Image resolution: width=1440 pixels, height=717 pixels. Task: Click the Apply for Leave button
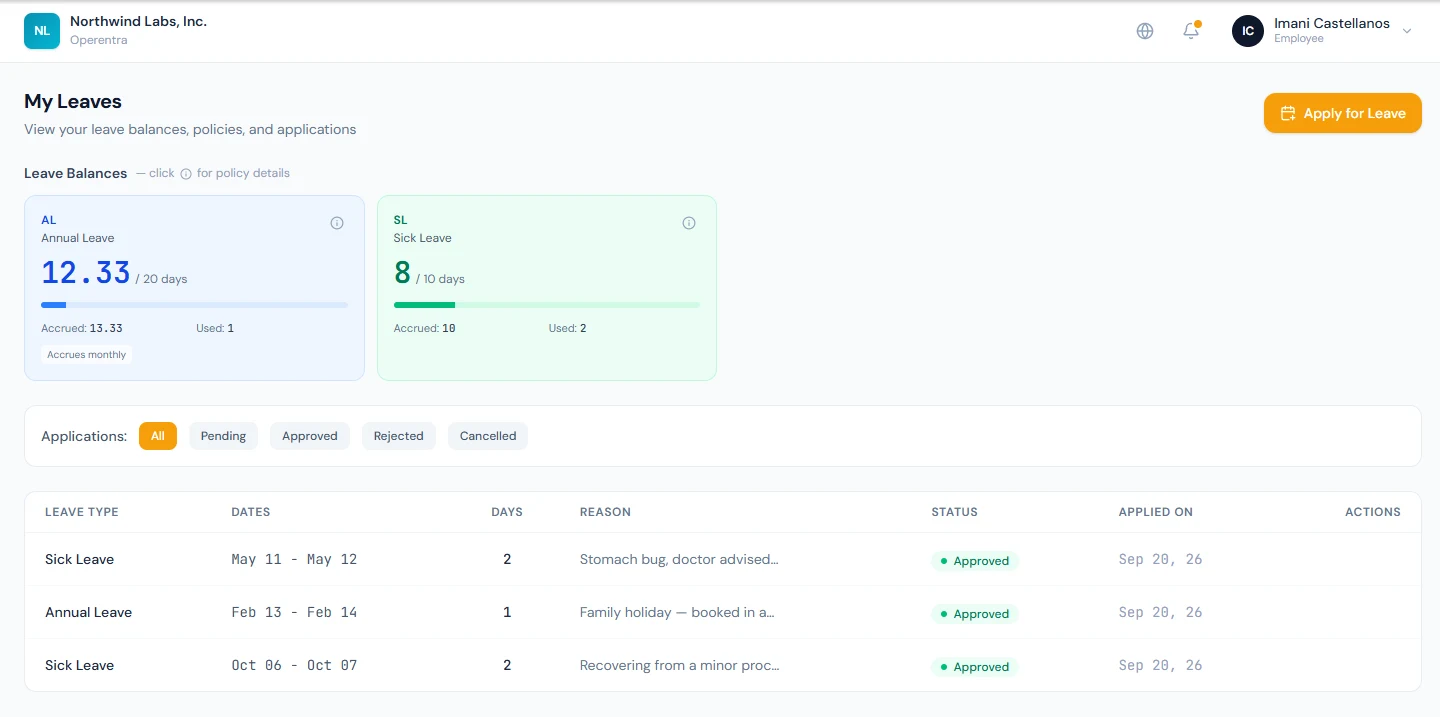pos(1342,113)
